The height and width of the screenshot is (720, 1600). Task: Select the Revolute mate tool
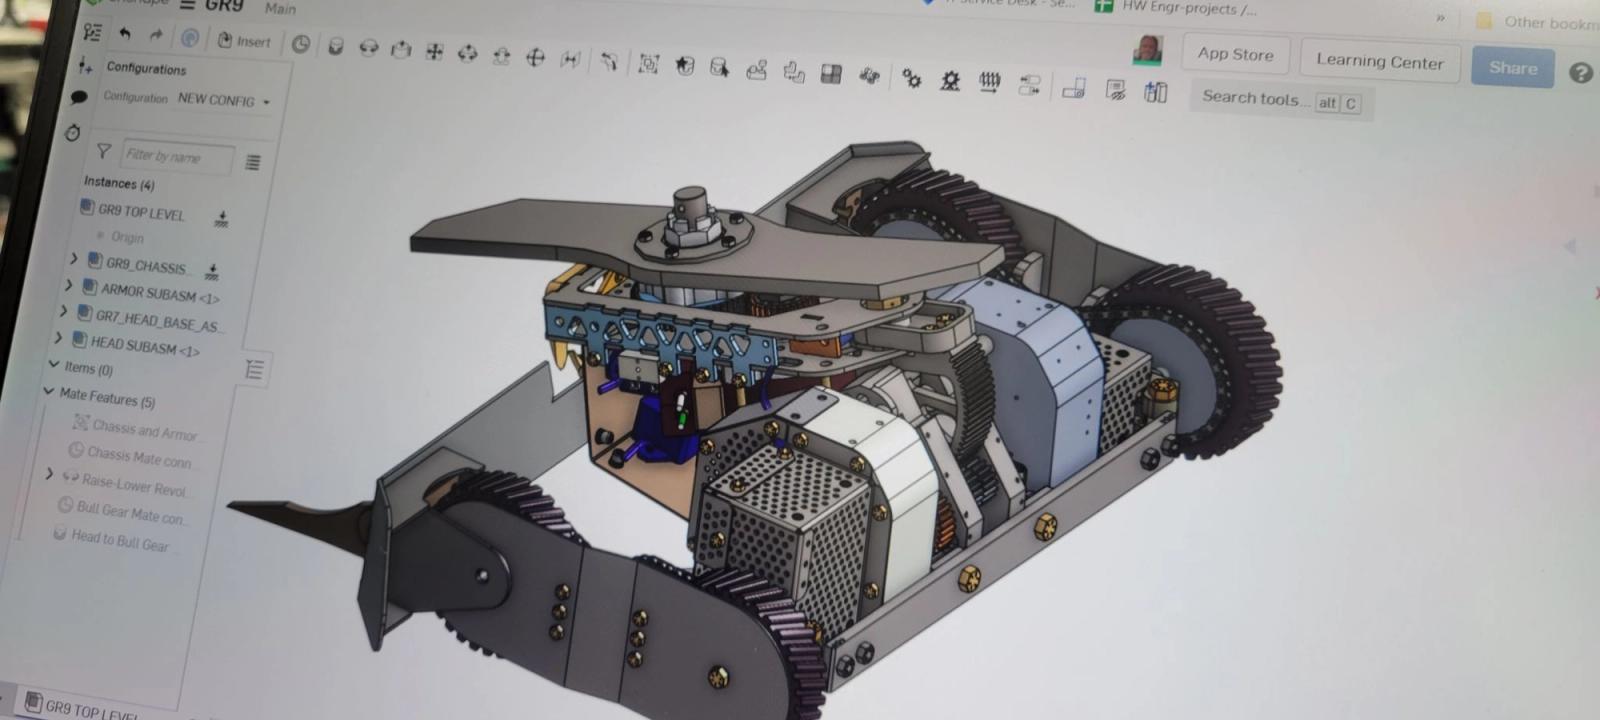coord(368,48)
